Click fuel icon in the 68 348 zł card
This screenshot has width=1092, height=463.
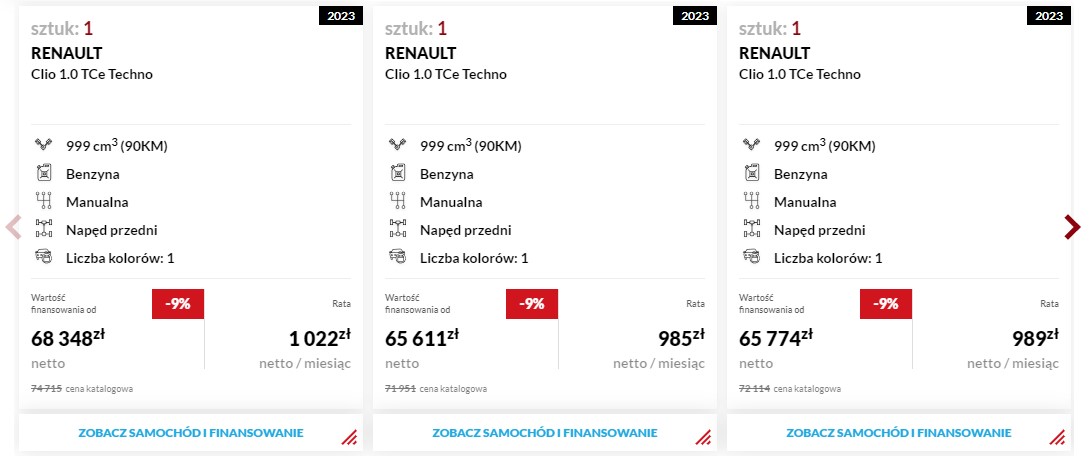(43, 173)
